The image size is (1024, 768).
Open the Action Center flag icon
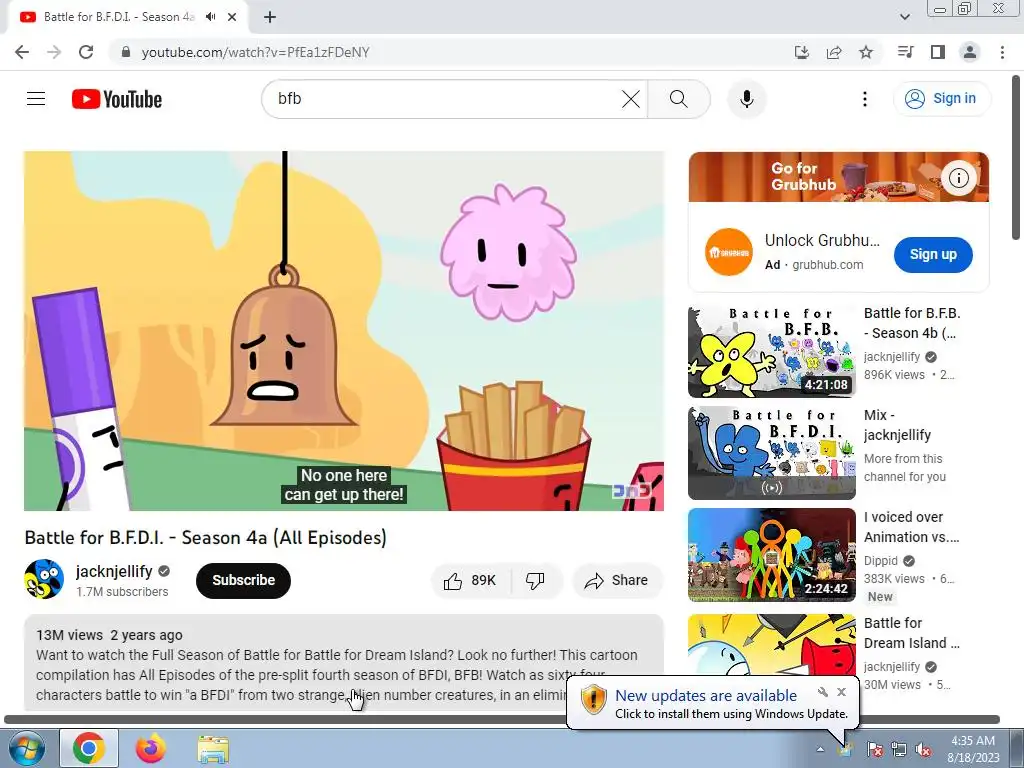click(x=874, y=750)
